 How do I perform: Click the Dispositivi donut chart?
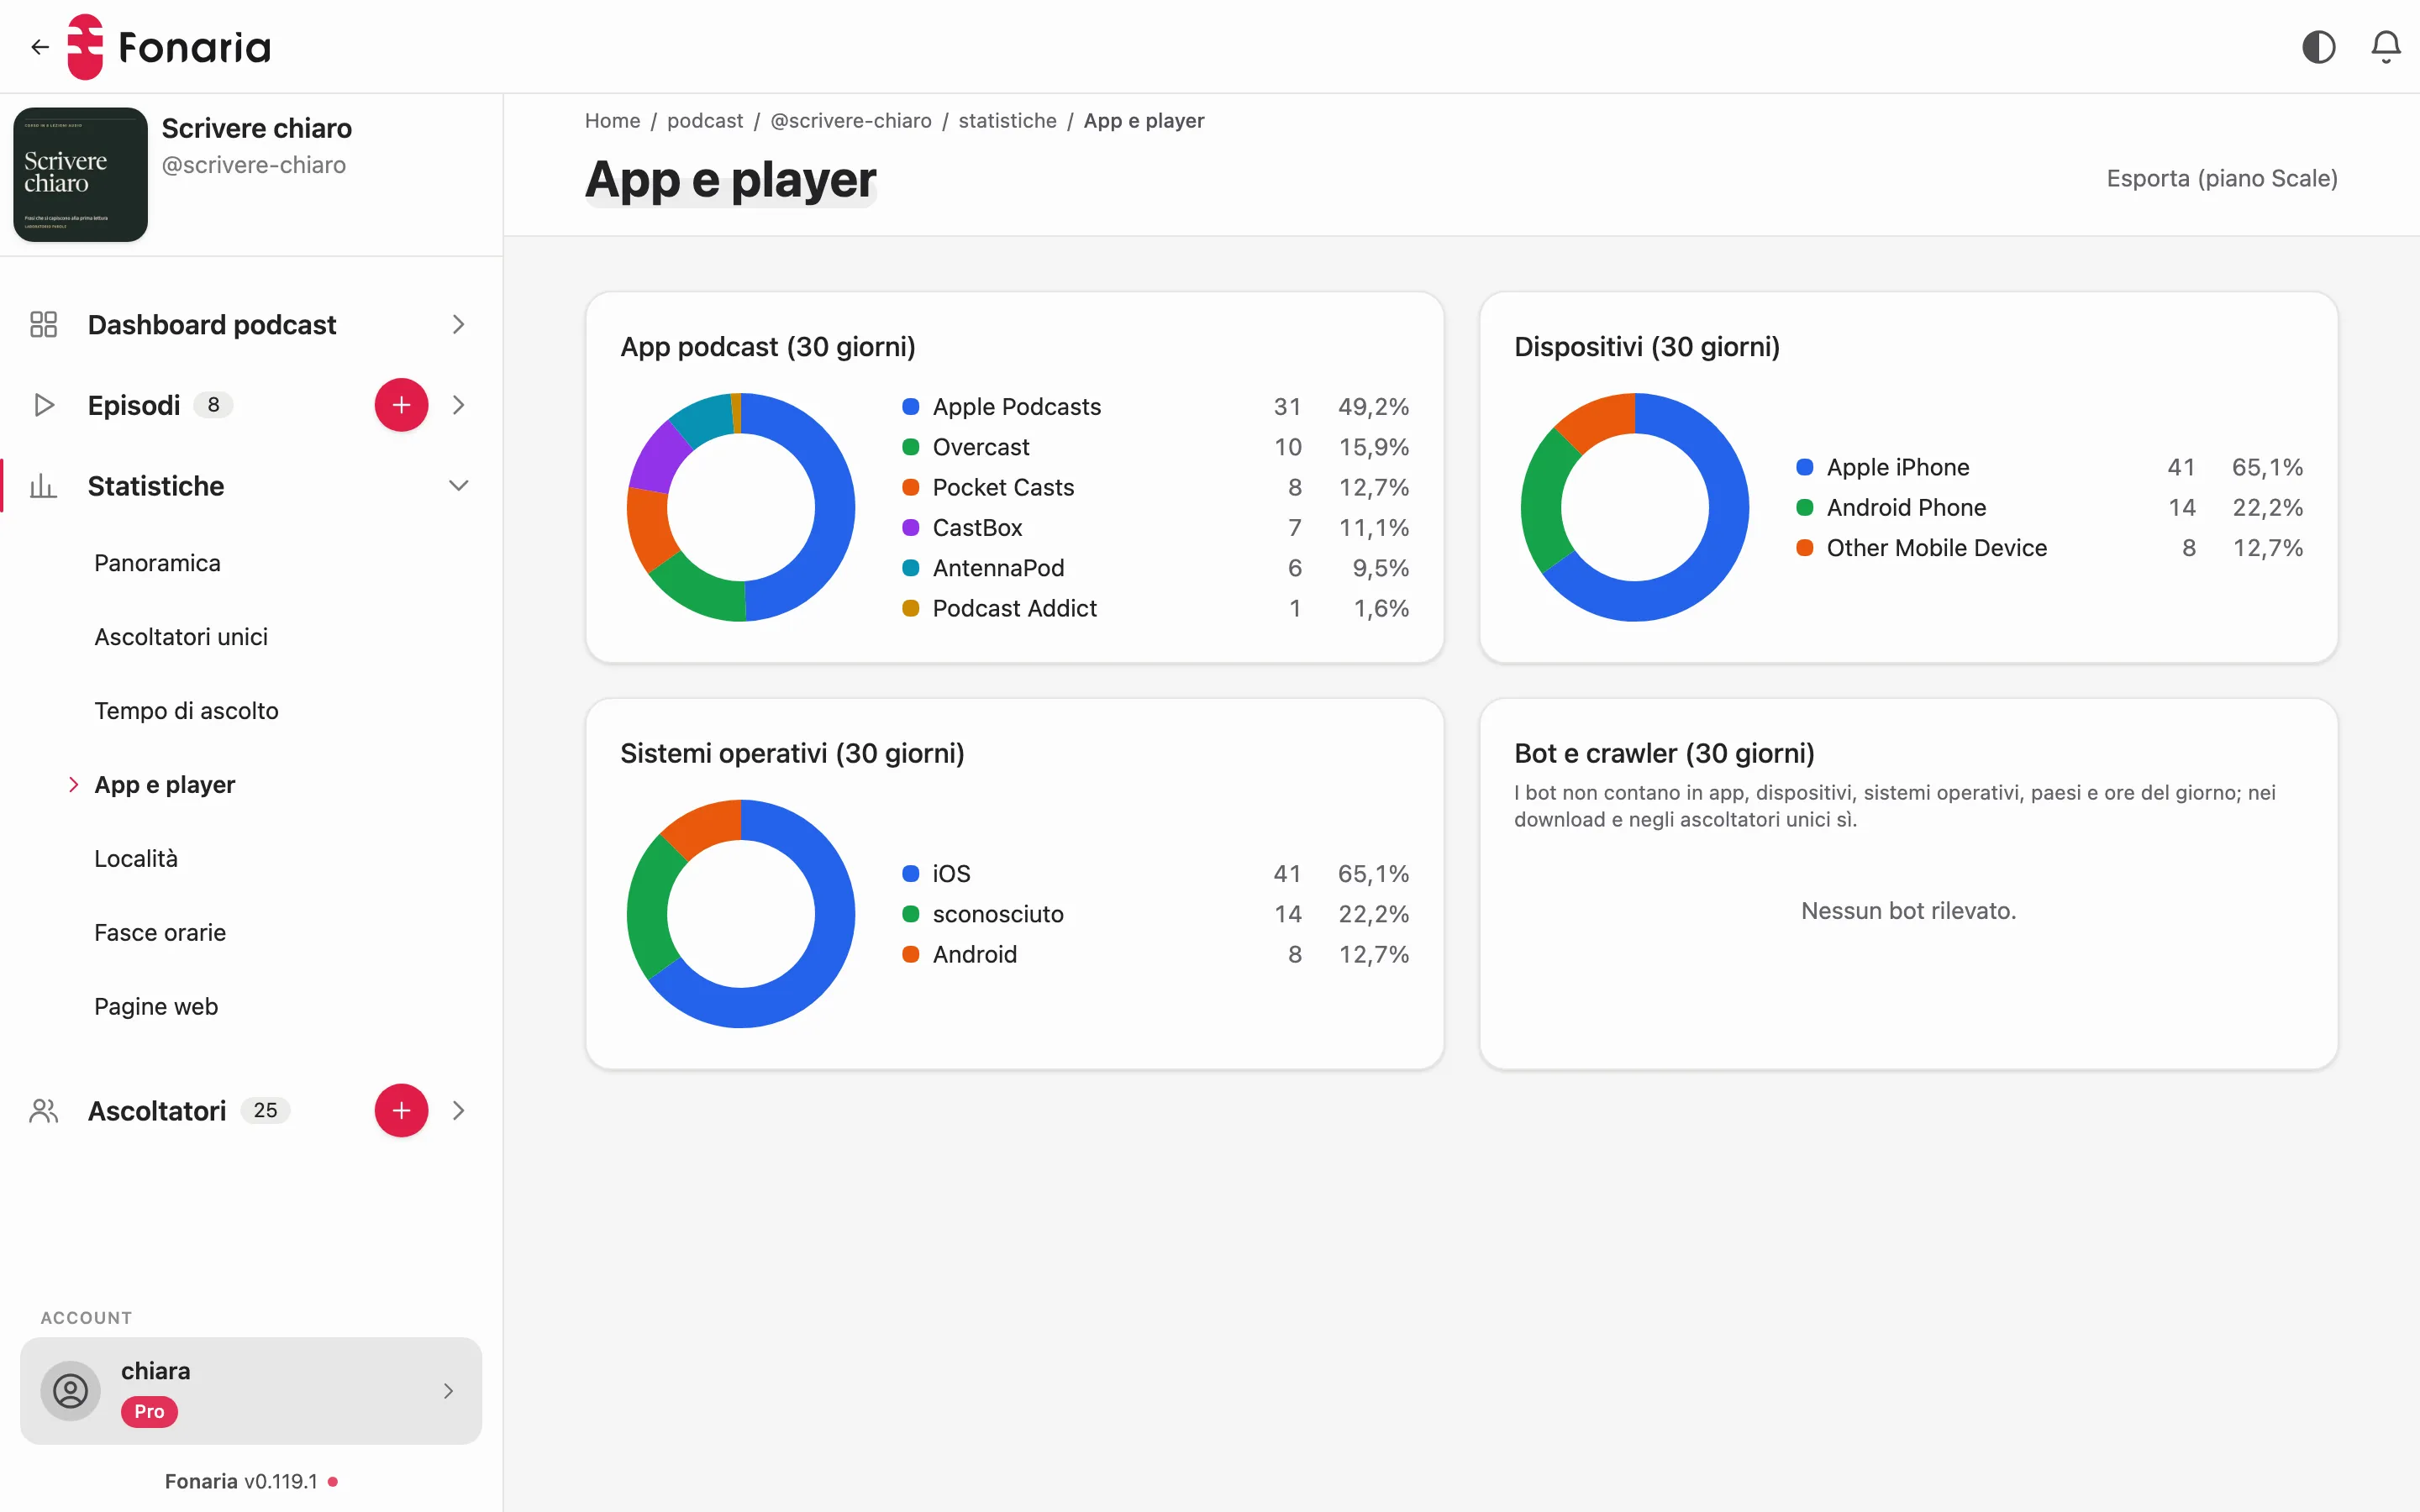pyautogui.click(x=1635, y=507)
